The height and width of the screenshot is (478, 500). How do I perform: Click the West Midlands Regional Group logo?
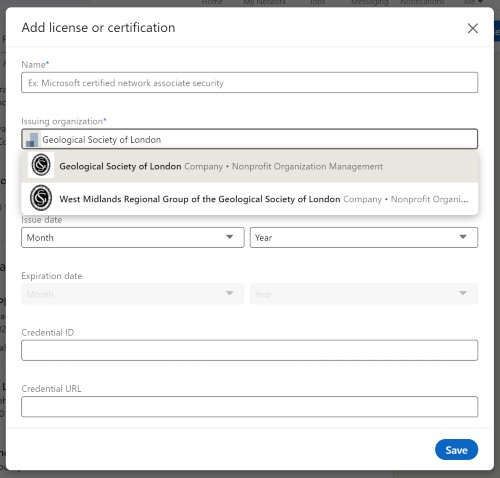41,198
